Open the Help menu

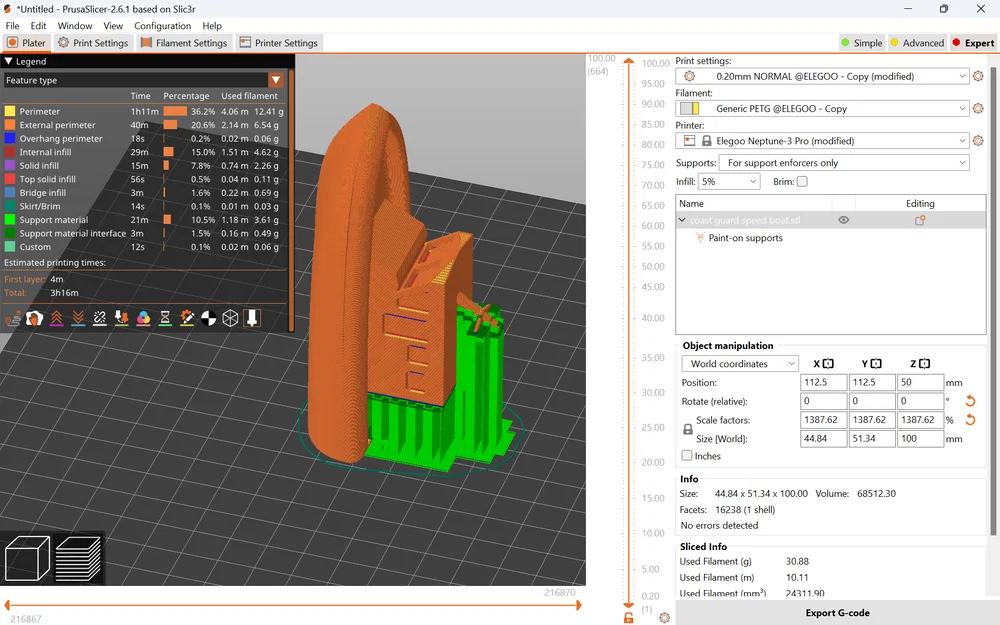[x=212, y=26]
